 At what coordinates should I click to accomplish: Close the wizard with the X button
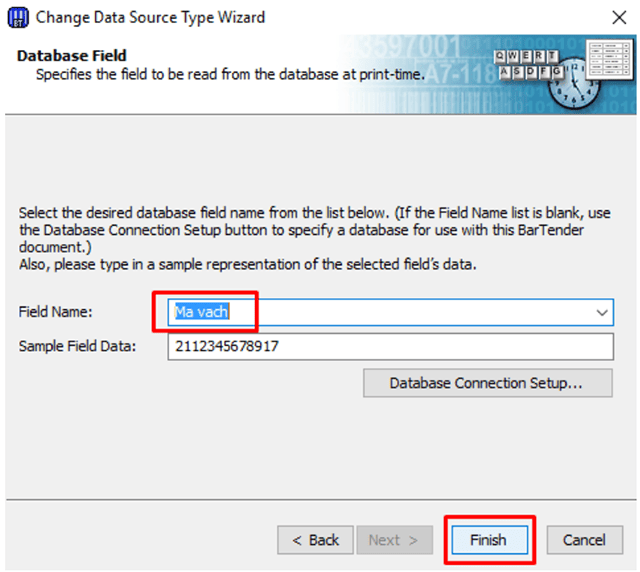coord(619,17)
